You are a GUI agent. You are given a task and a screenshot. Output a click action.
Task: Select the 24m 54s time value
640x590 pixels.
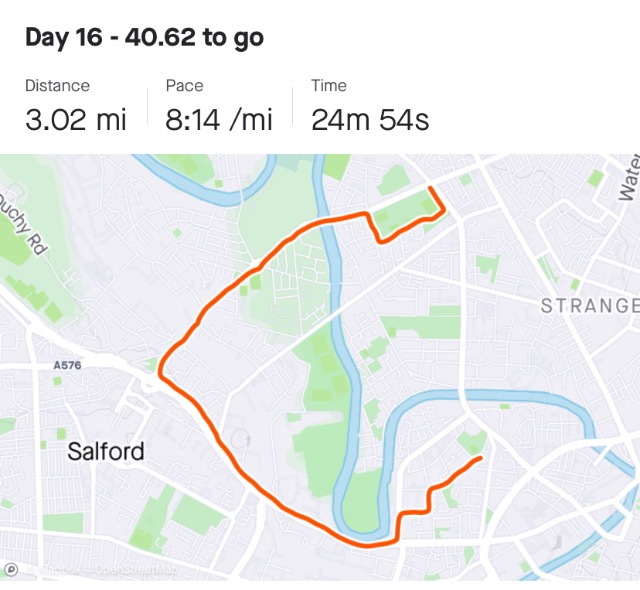pos(370,120)
